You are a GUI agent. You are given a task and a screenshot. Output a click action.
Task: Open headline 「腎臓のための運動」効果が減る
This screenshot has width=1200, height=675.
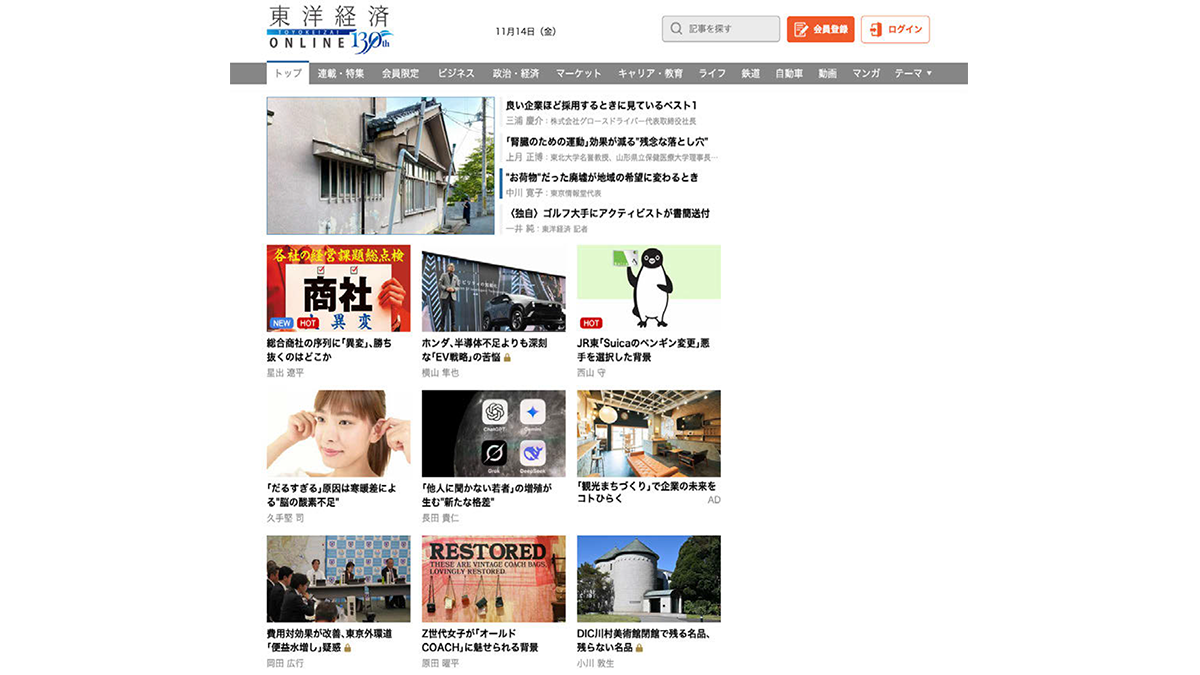pyautogui.click(x=607, y=142)
